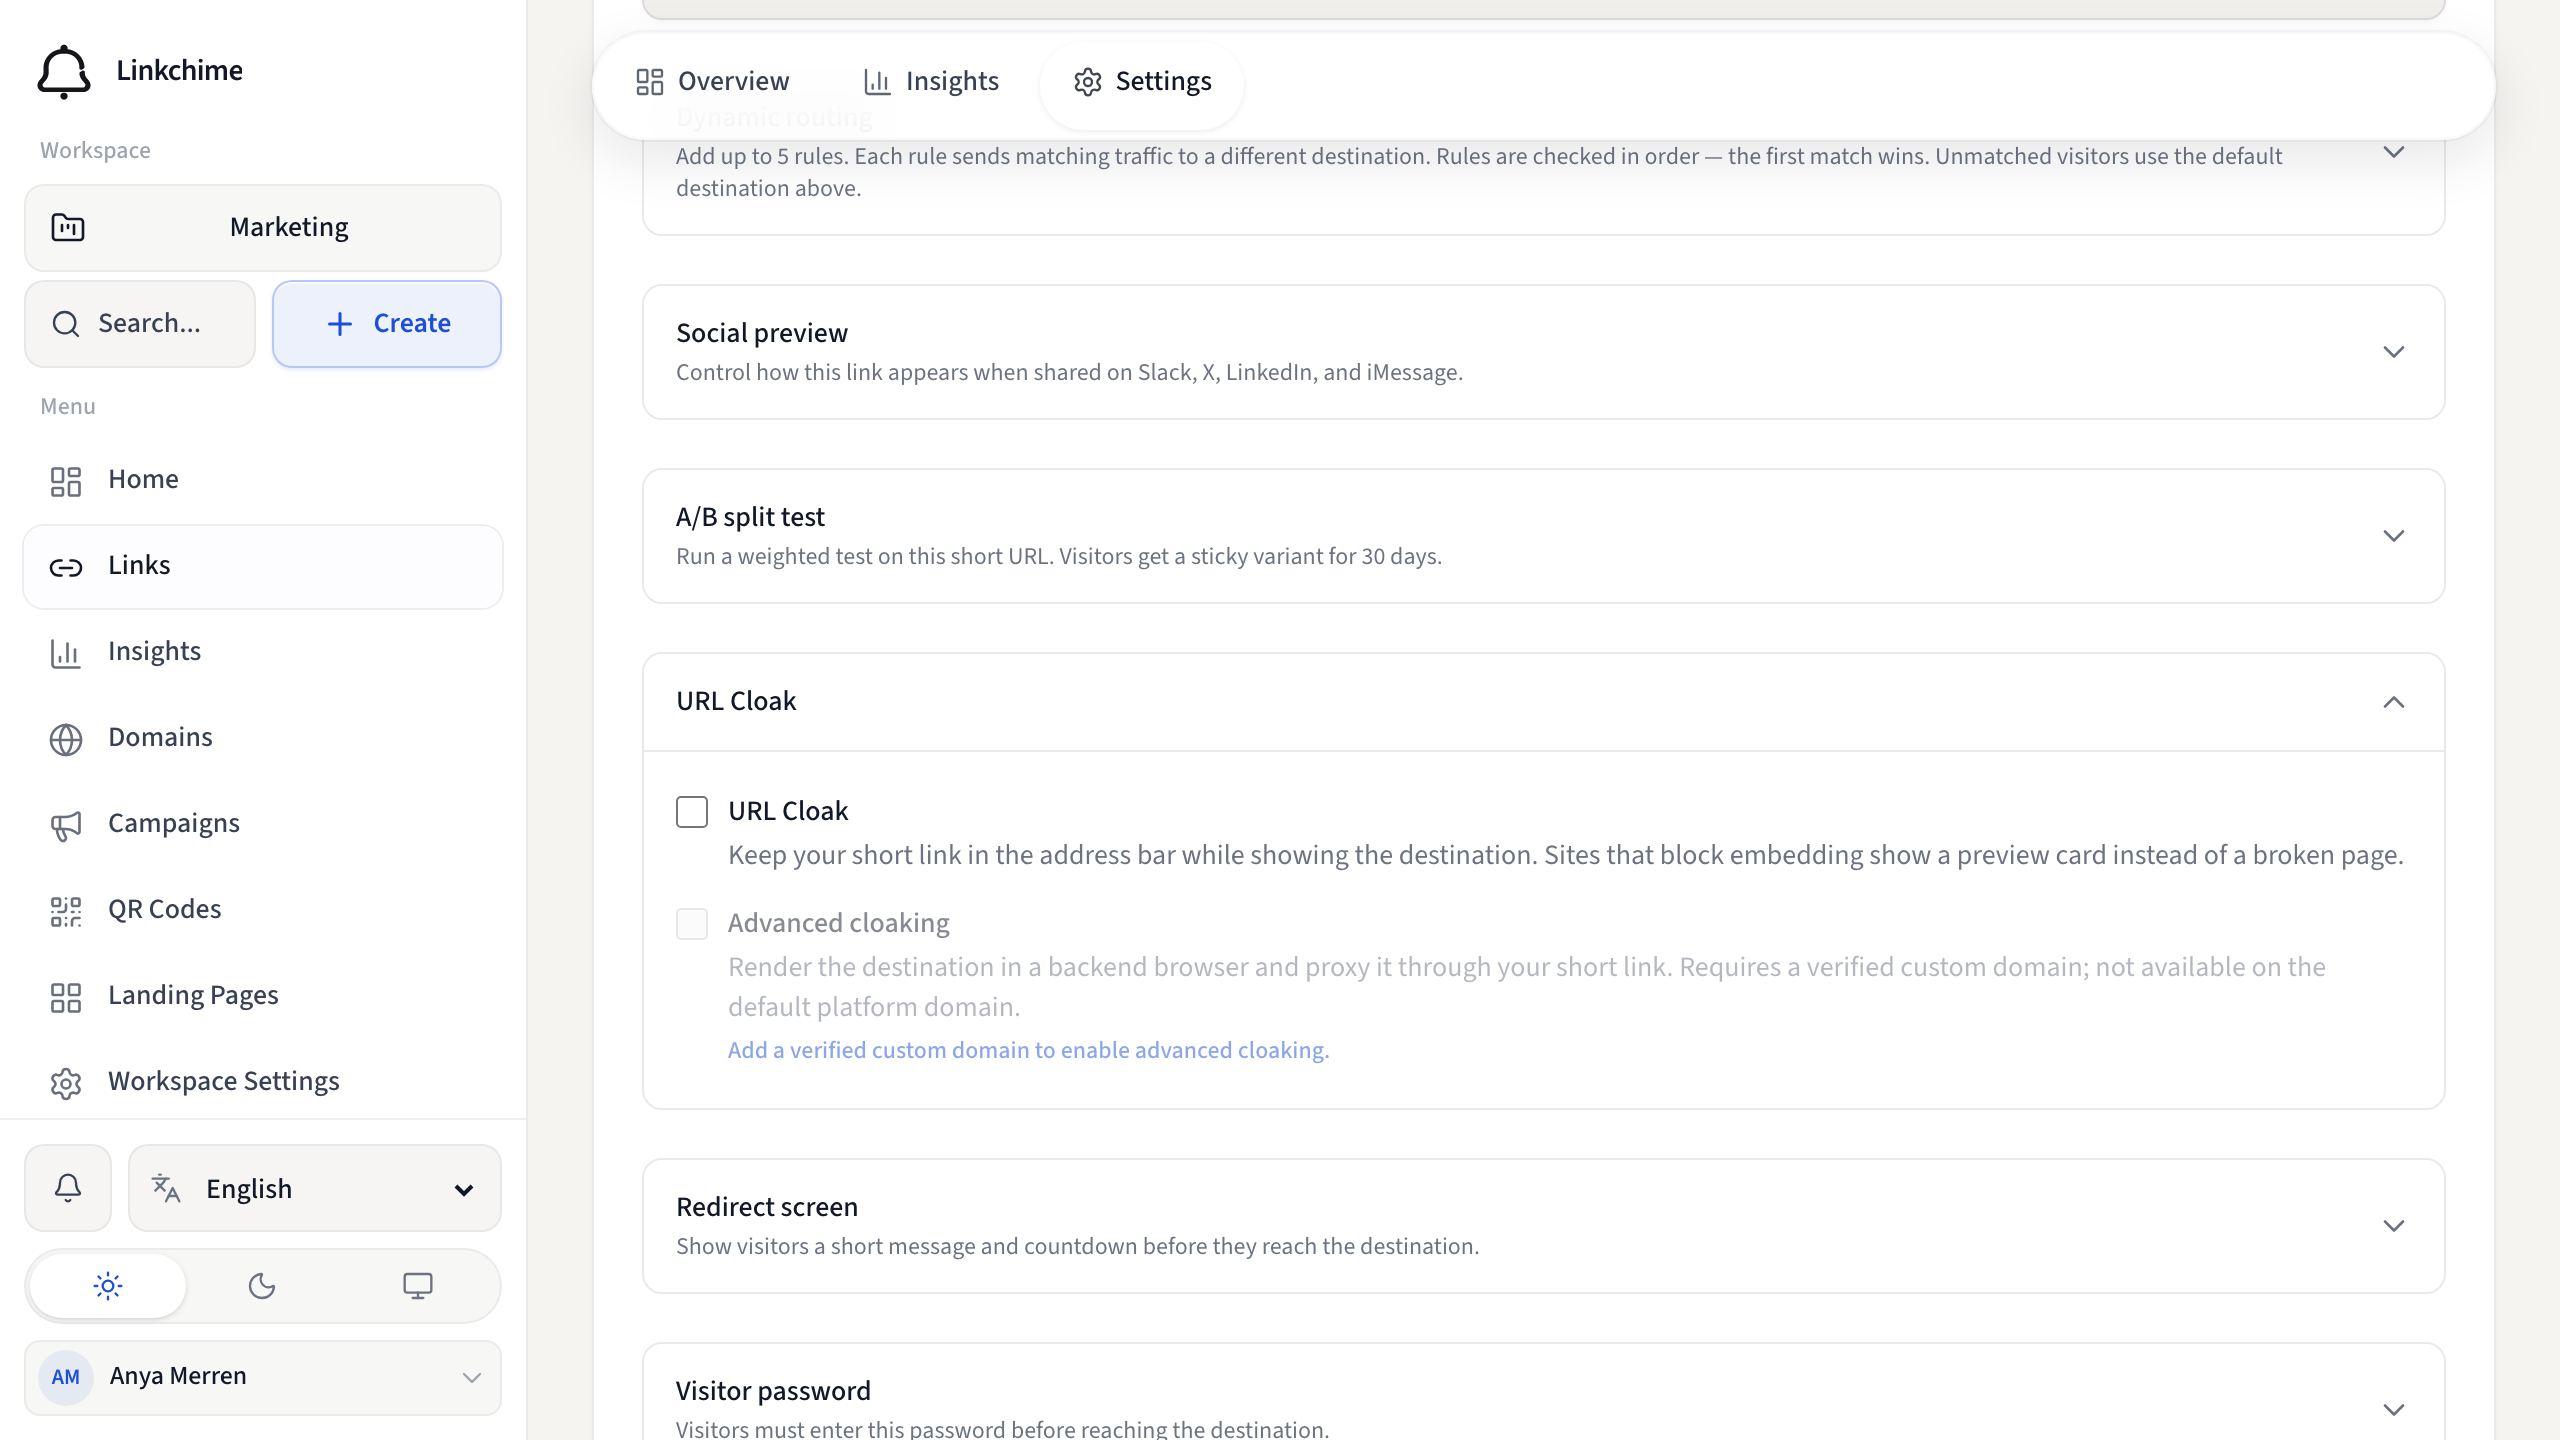
Task: Open QR Codes in the sidebar
Action: [263, 911]
